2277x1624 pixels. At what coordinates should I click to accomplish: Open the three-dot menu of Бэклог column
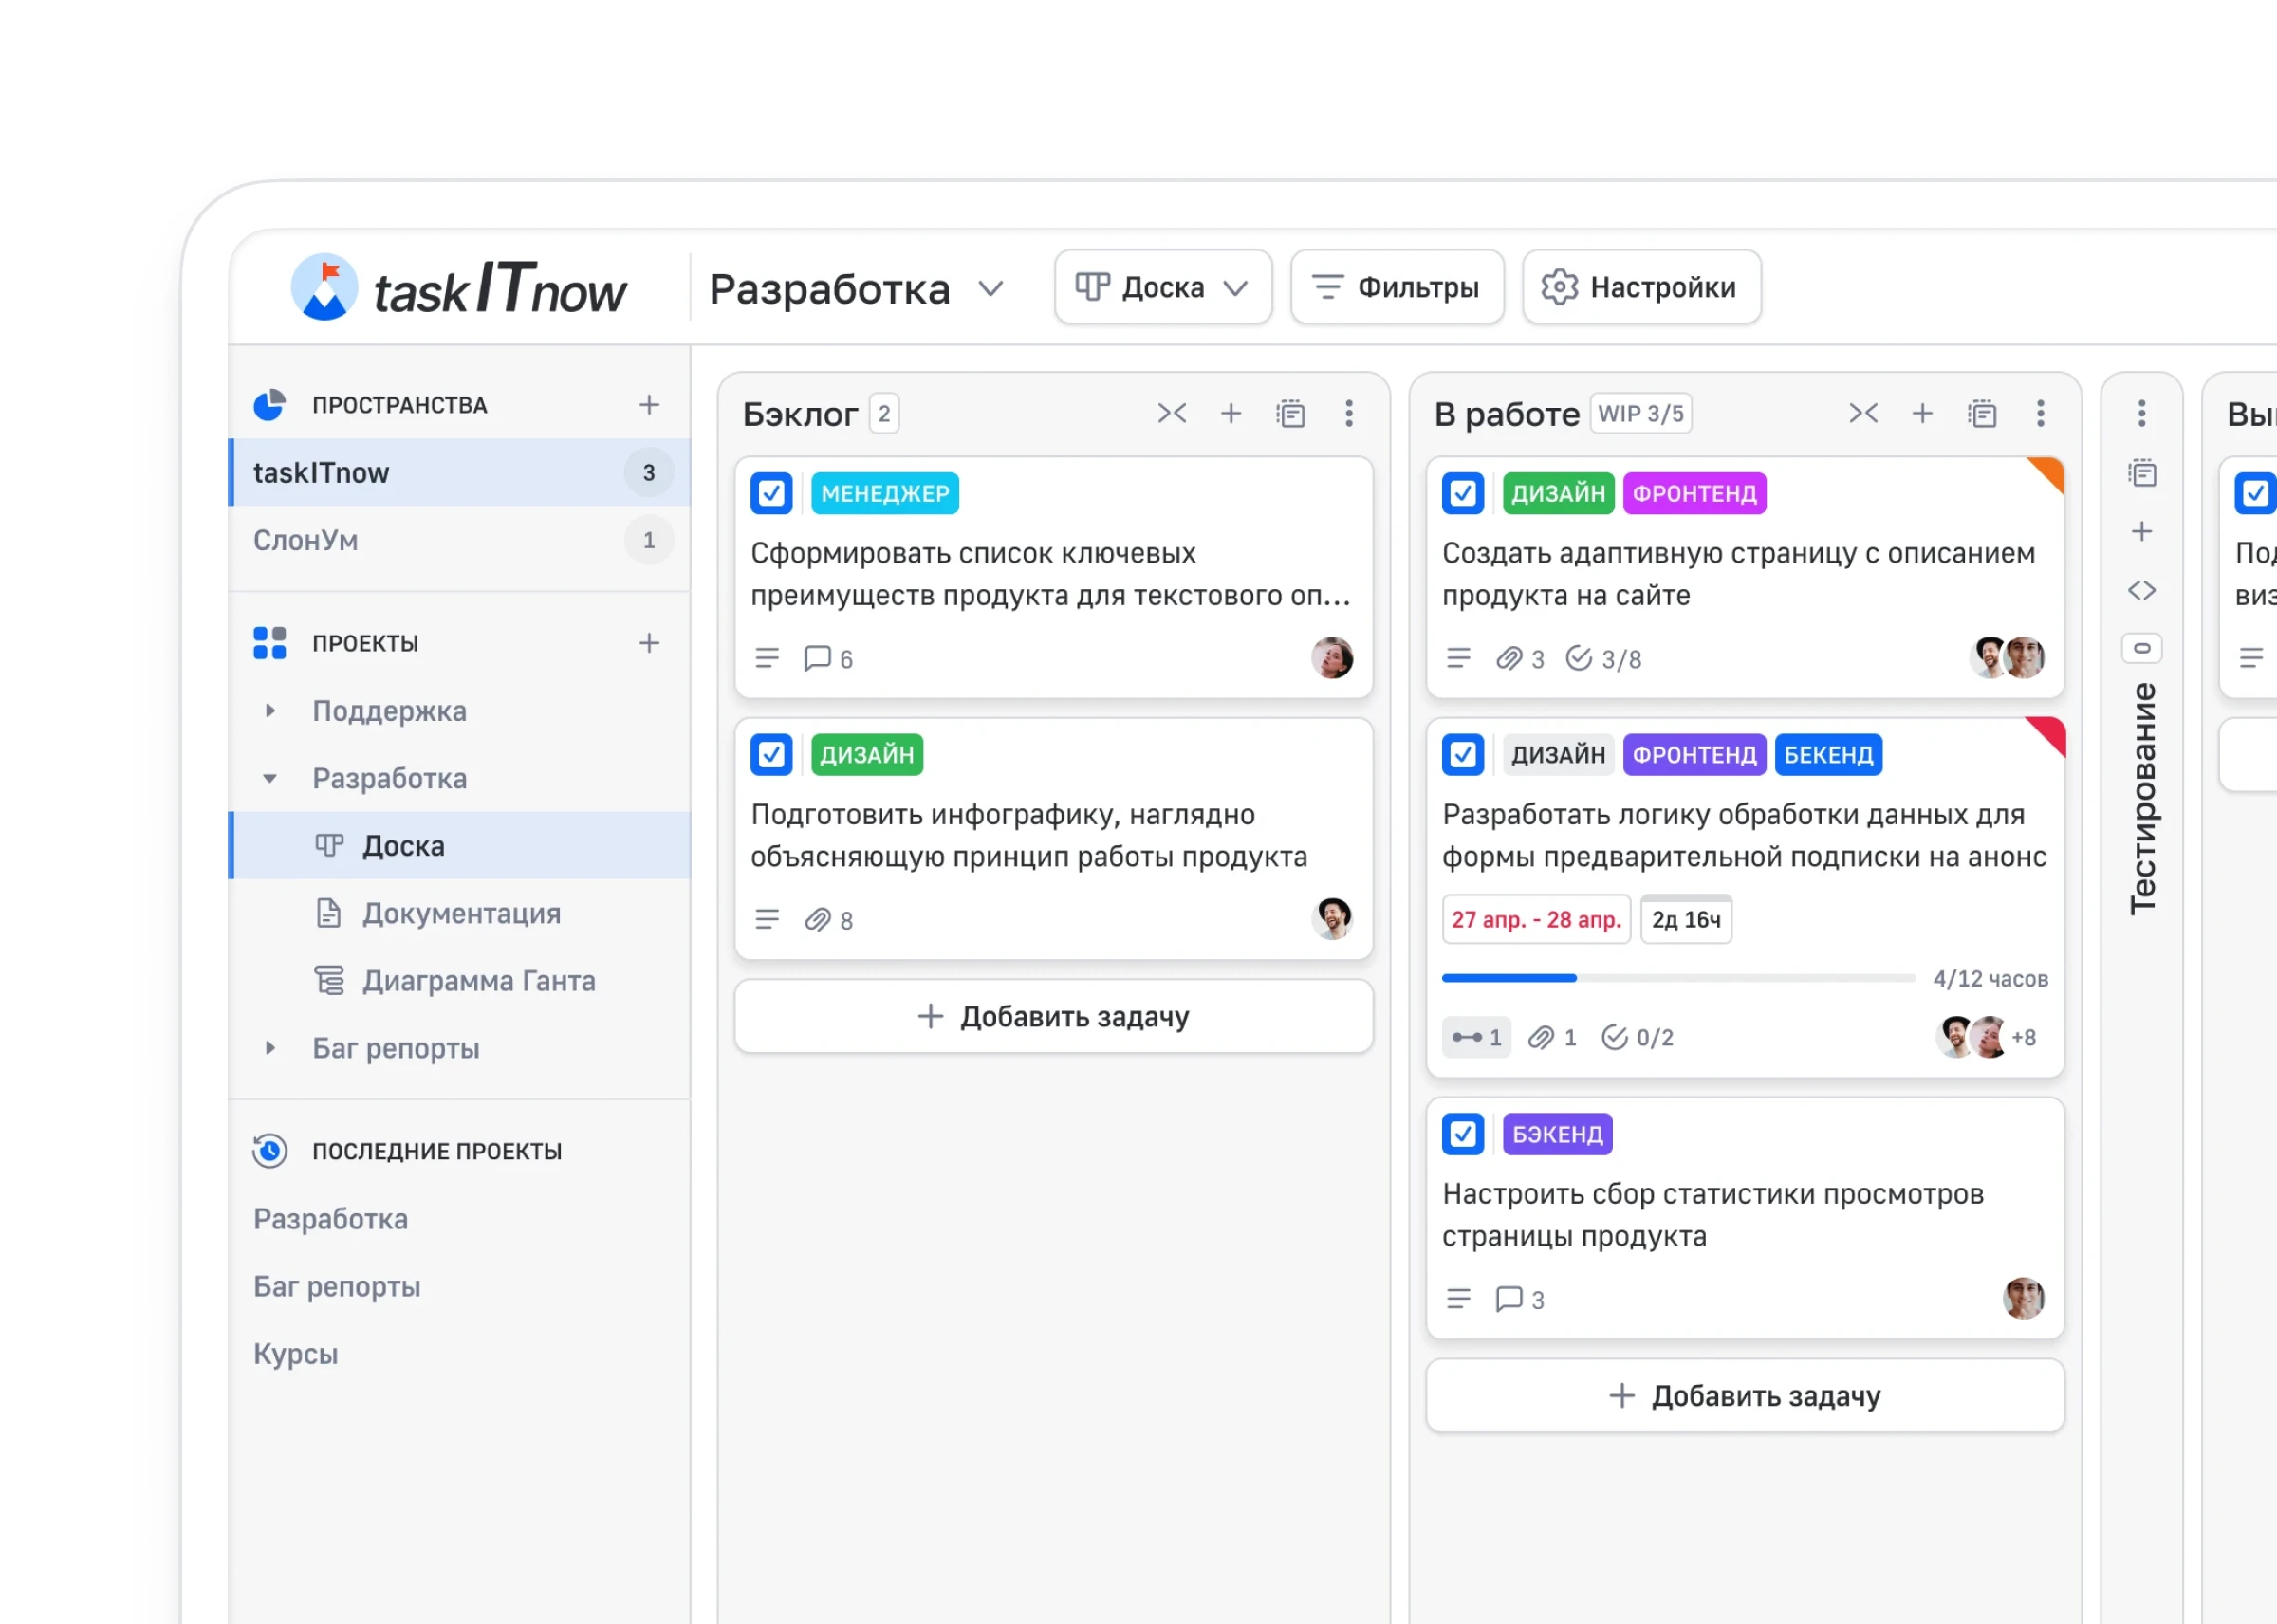click(x=1348, y=413)
